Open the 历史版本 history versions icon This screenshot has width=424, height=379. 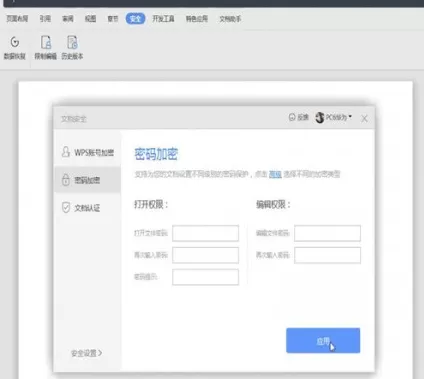[72, 42]
